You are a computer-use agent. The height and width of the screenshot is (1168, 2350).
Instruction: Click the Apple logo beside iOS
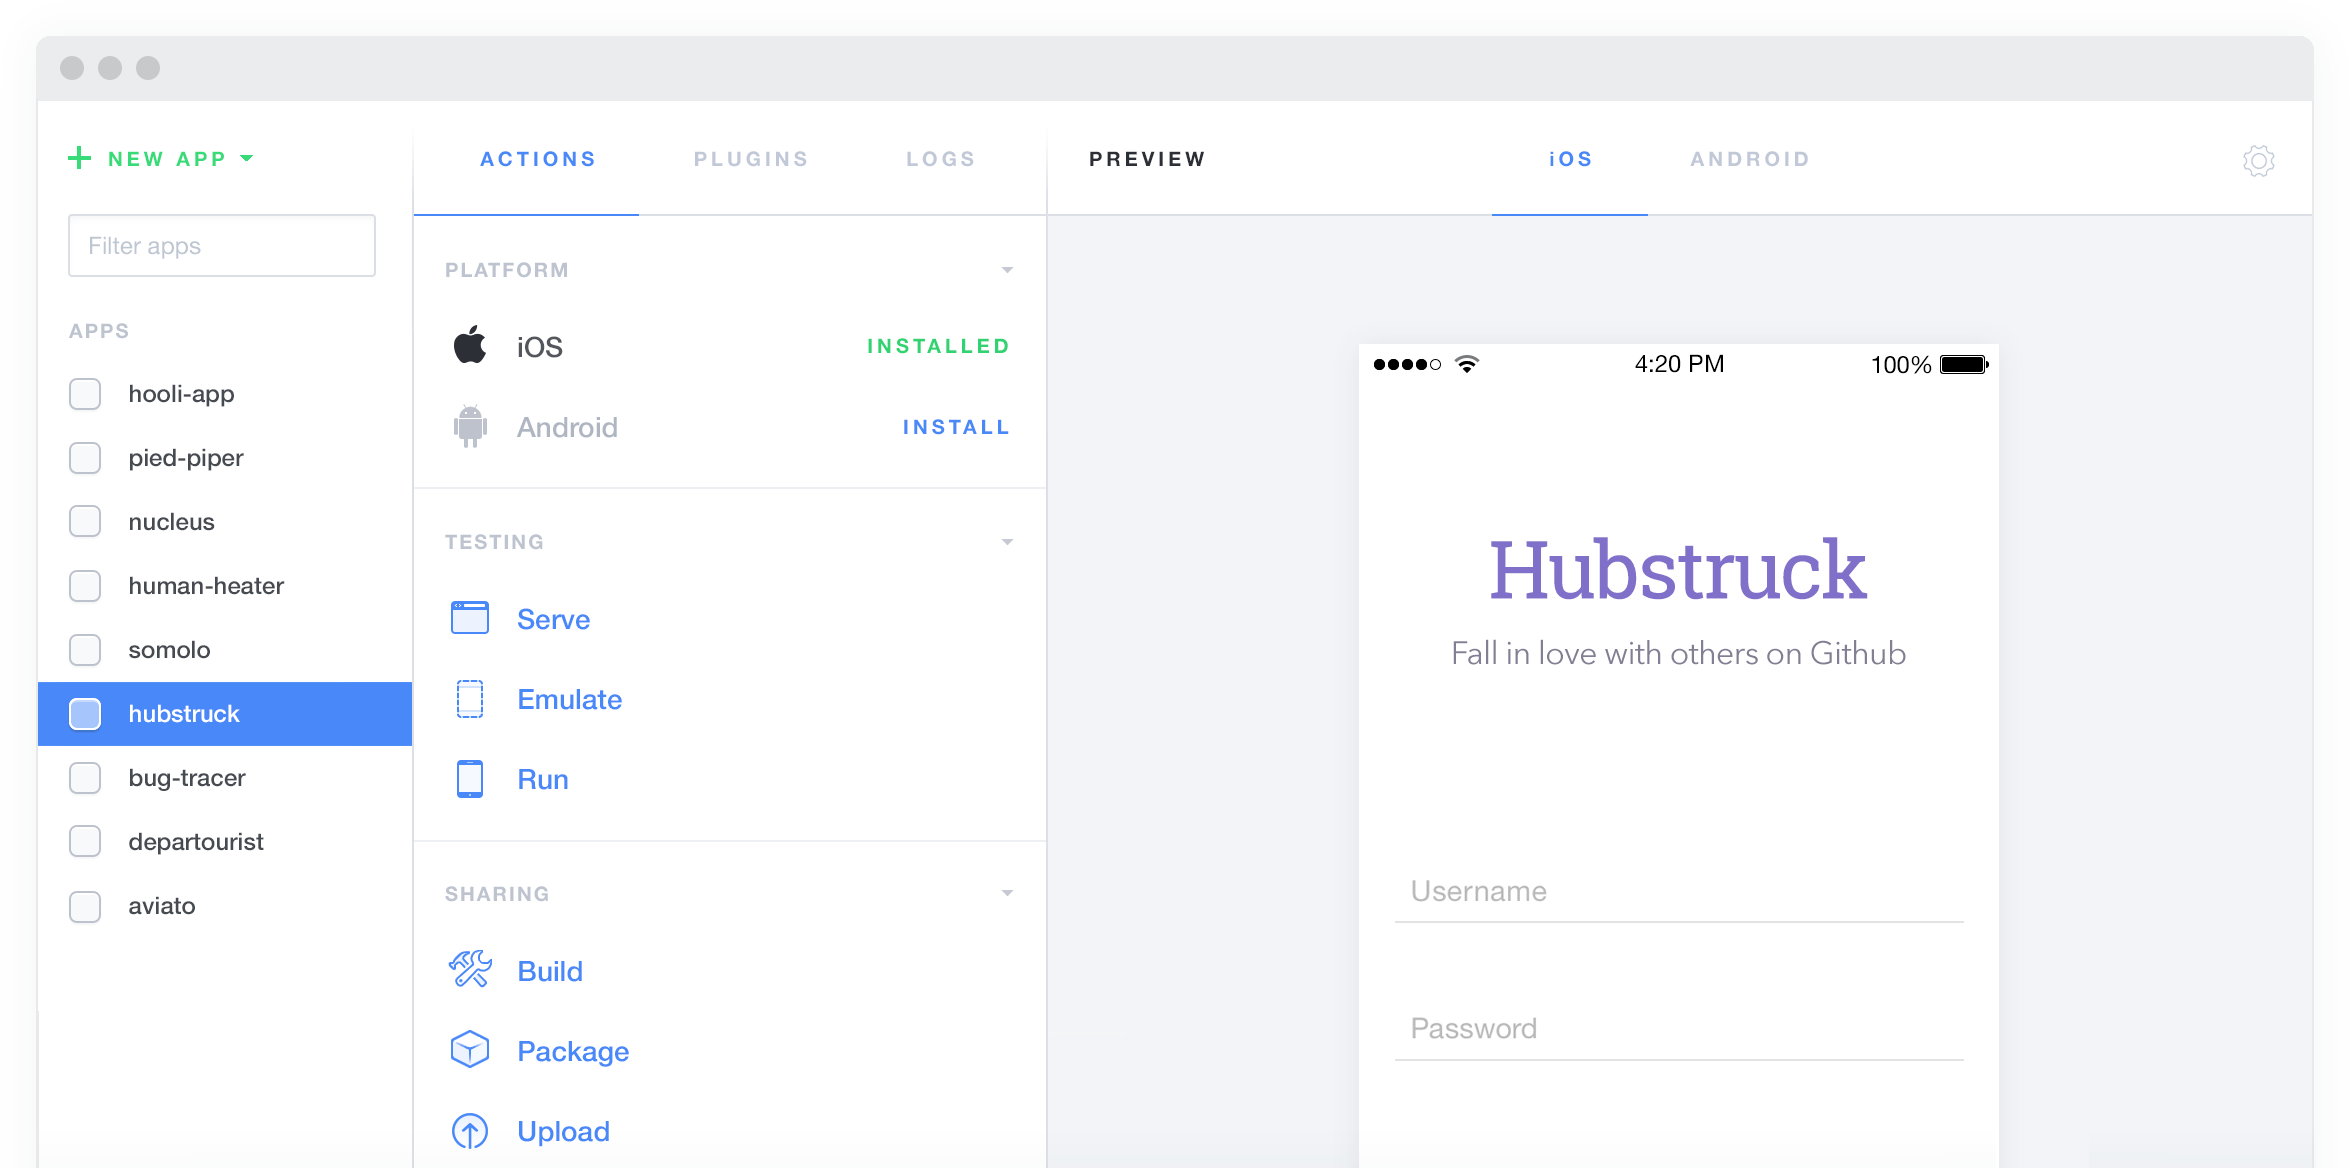(469, 346)
